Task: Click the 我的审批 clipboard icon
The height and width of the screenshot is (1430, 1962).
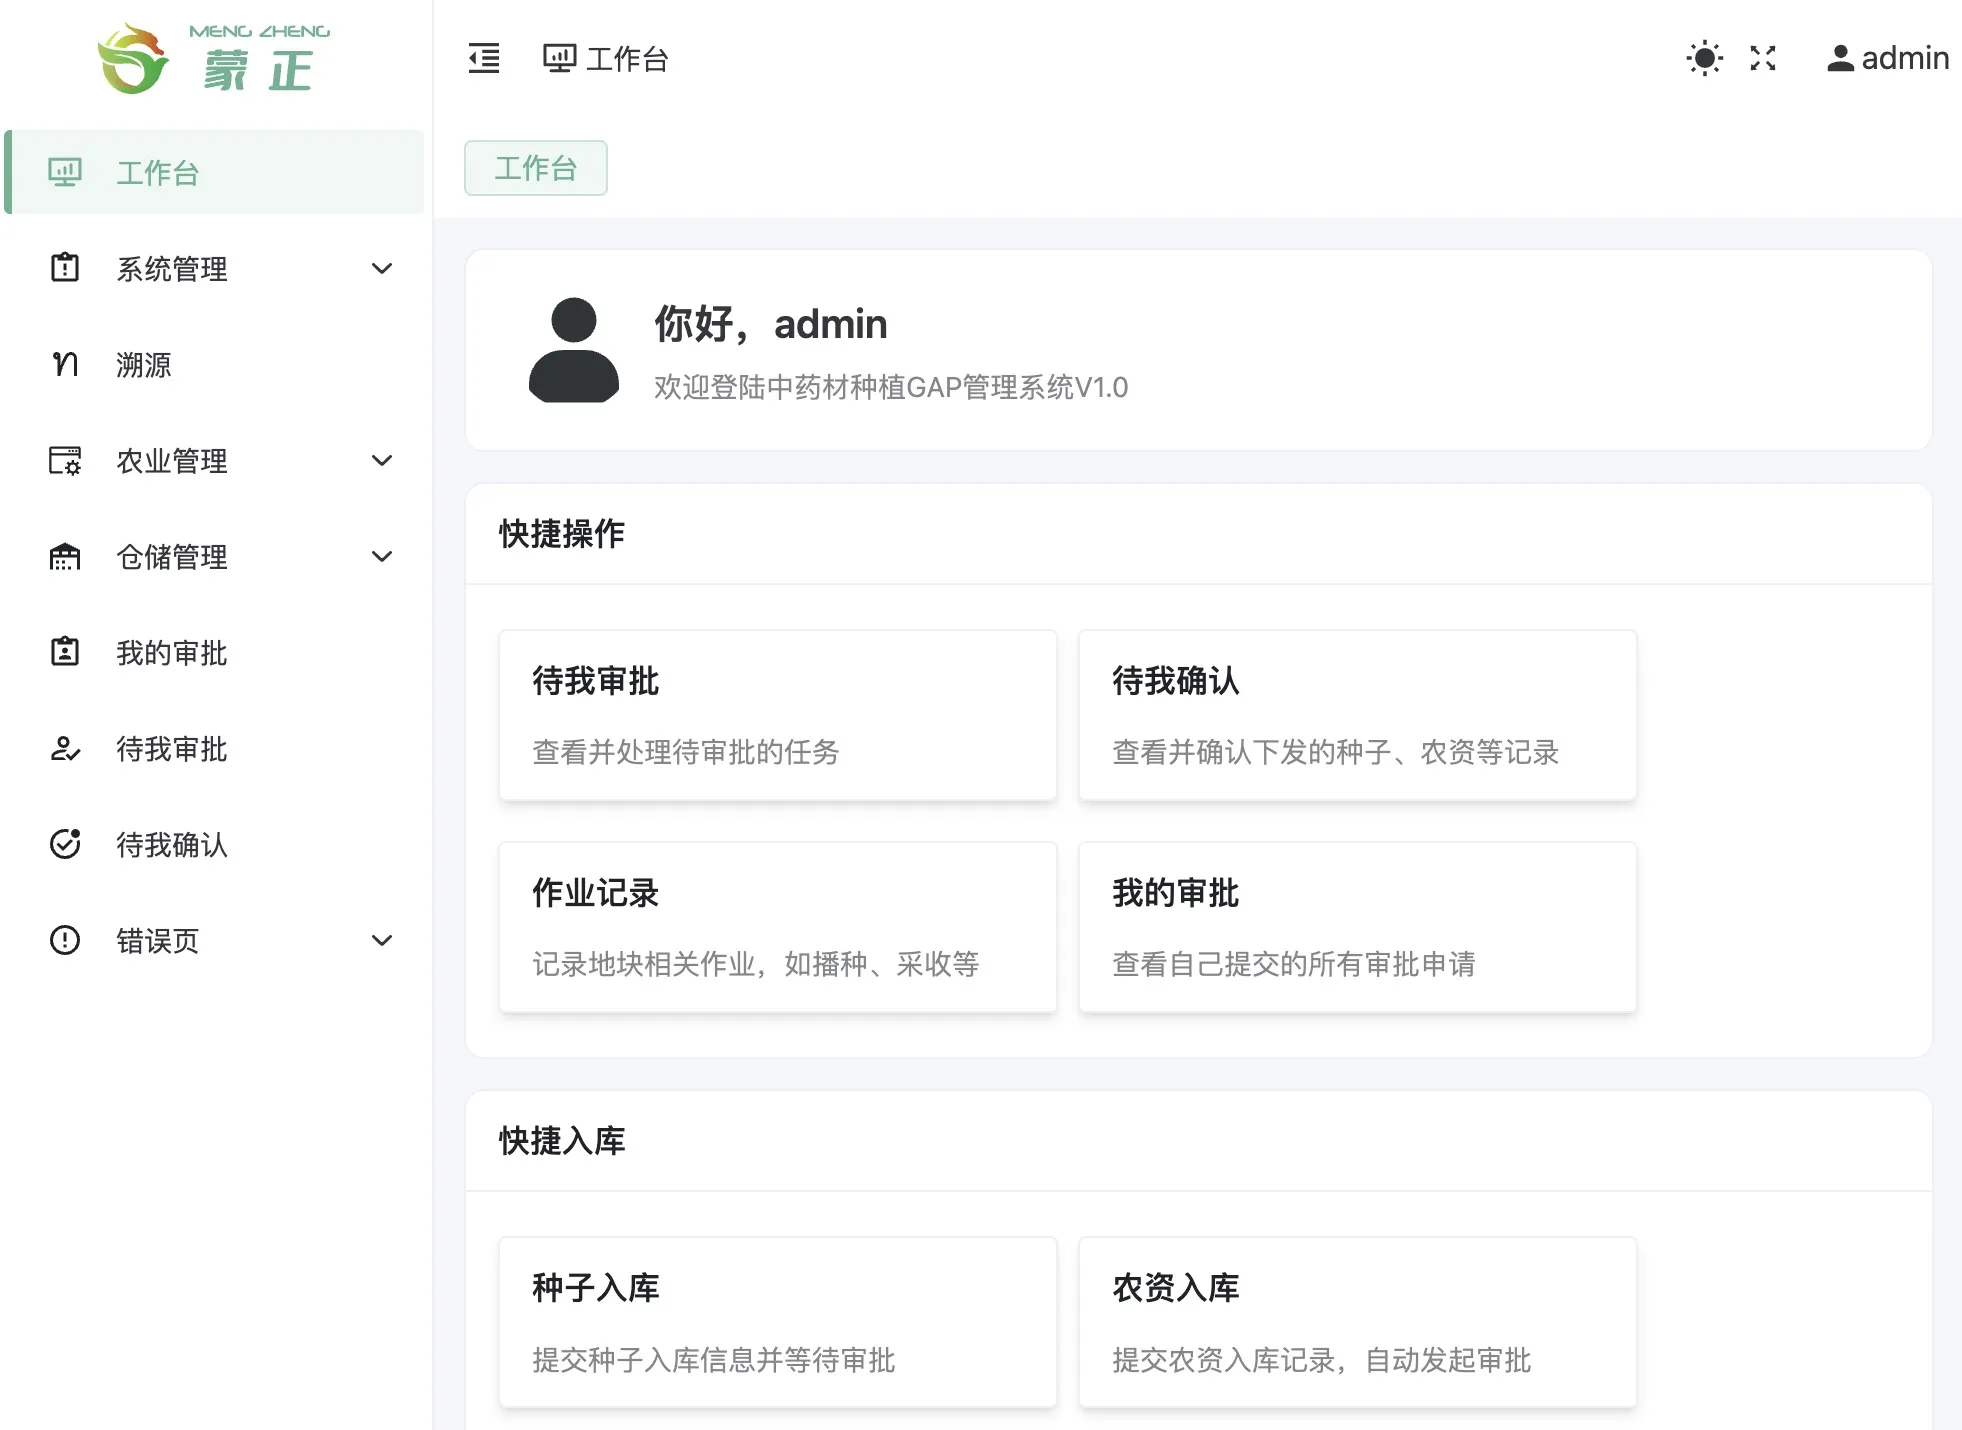Action: pyautogui.click(x=64, y=653)
